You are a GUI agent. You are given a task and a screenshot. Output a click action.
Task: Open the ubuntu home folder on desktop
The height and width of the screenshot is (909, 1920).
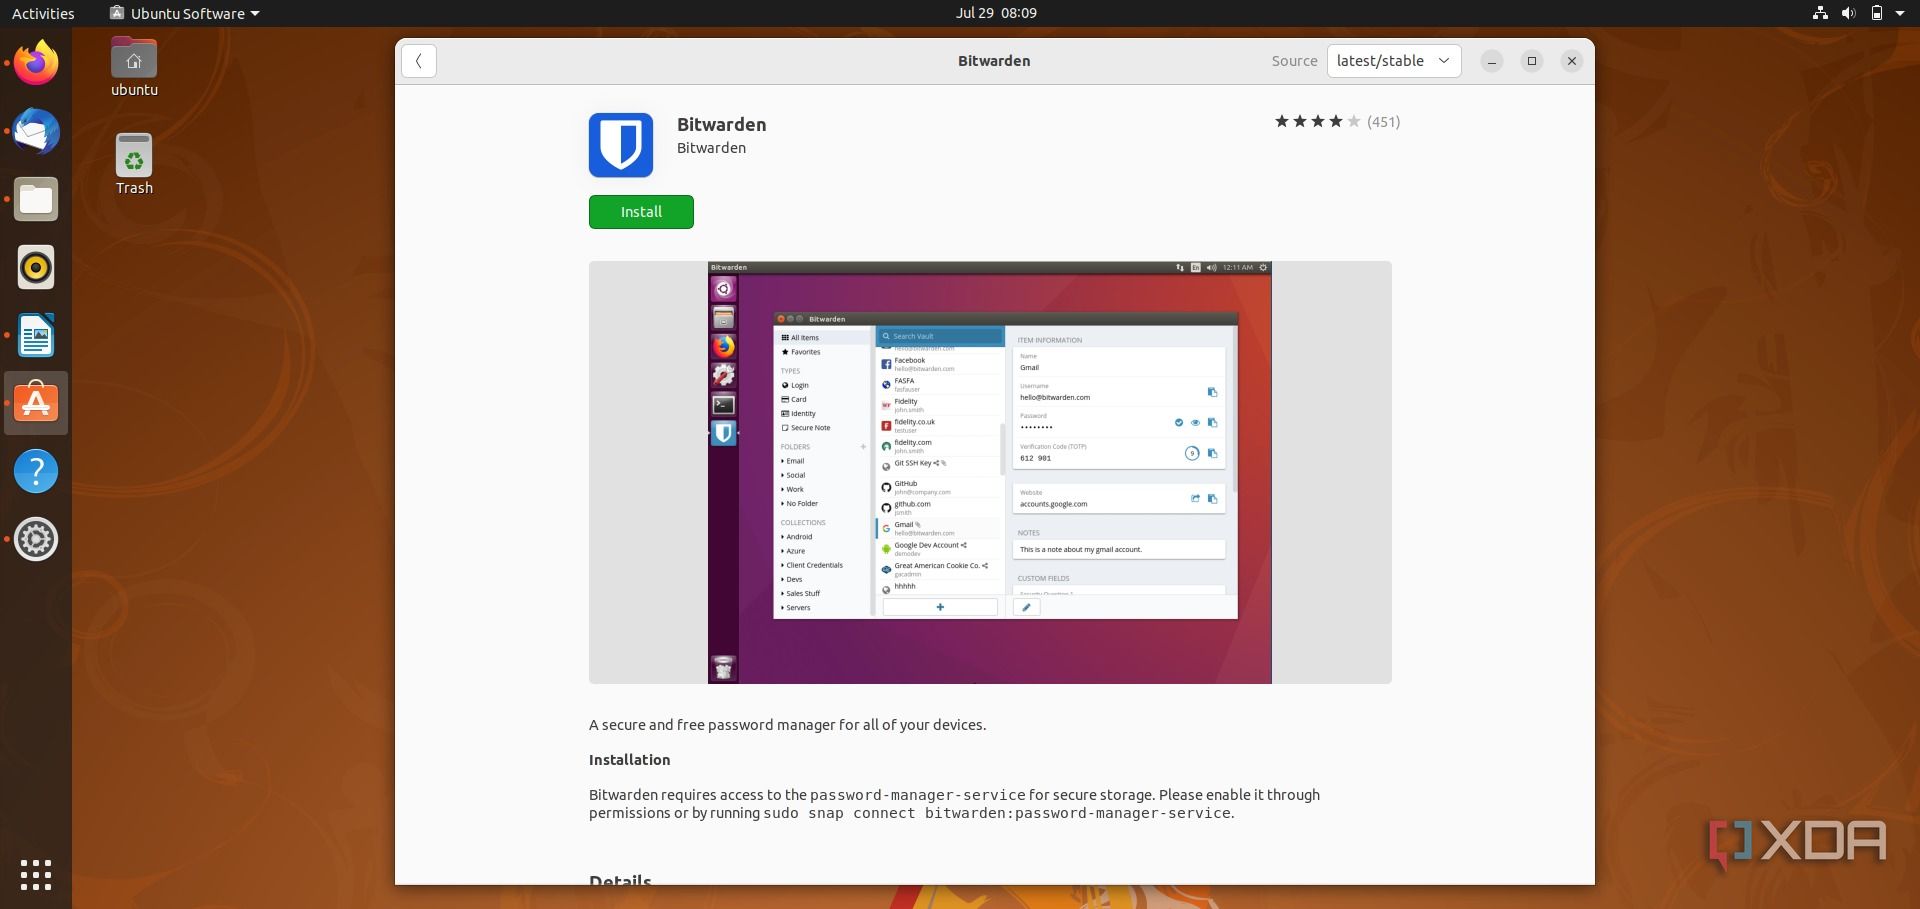(134, 67)
